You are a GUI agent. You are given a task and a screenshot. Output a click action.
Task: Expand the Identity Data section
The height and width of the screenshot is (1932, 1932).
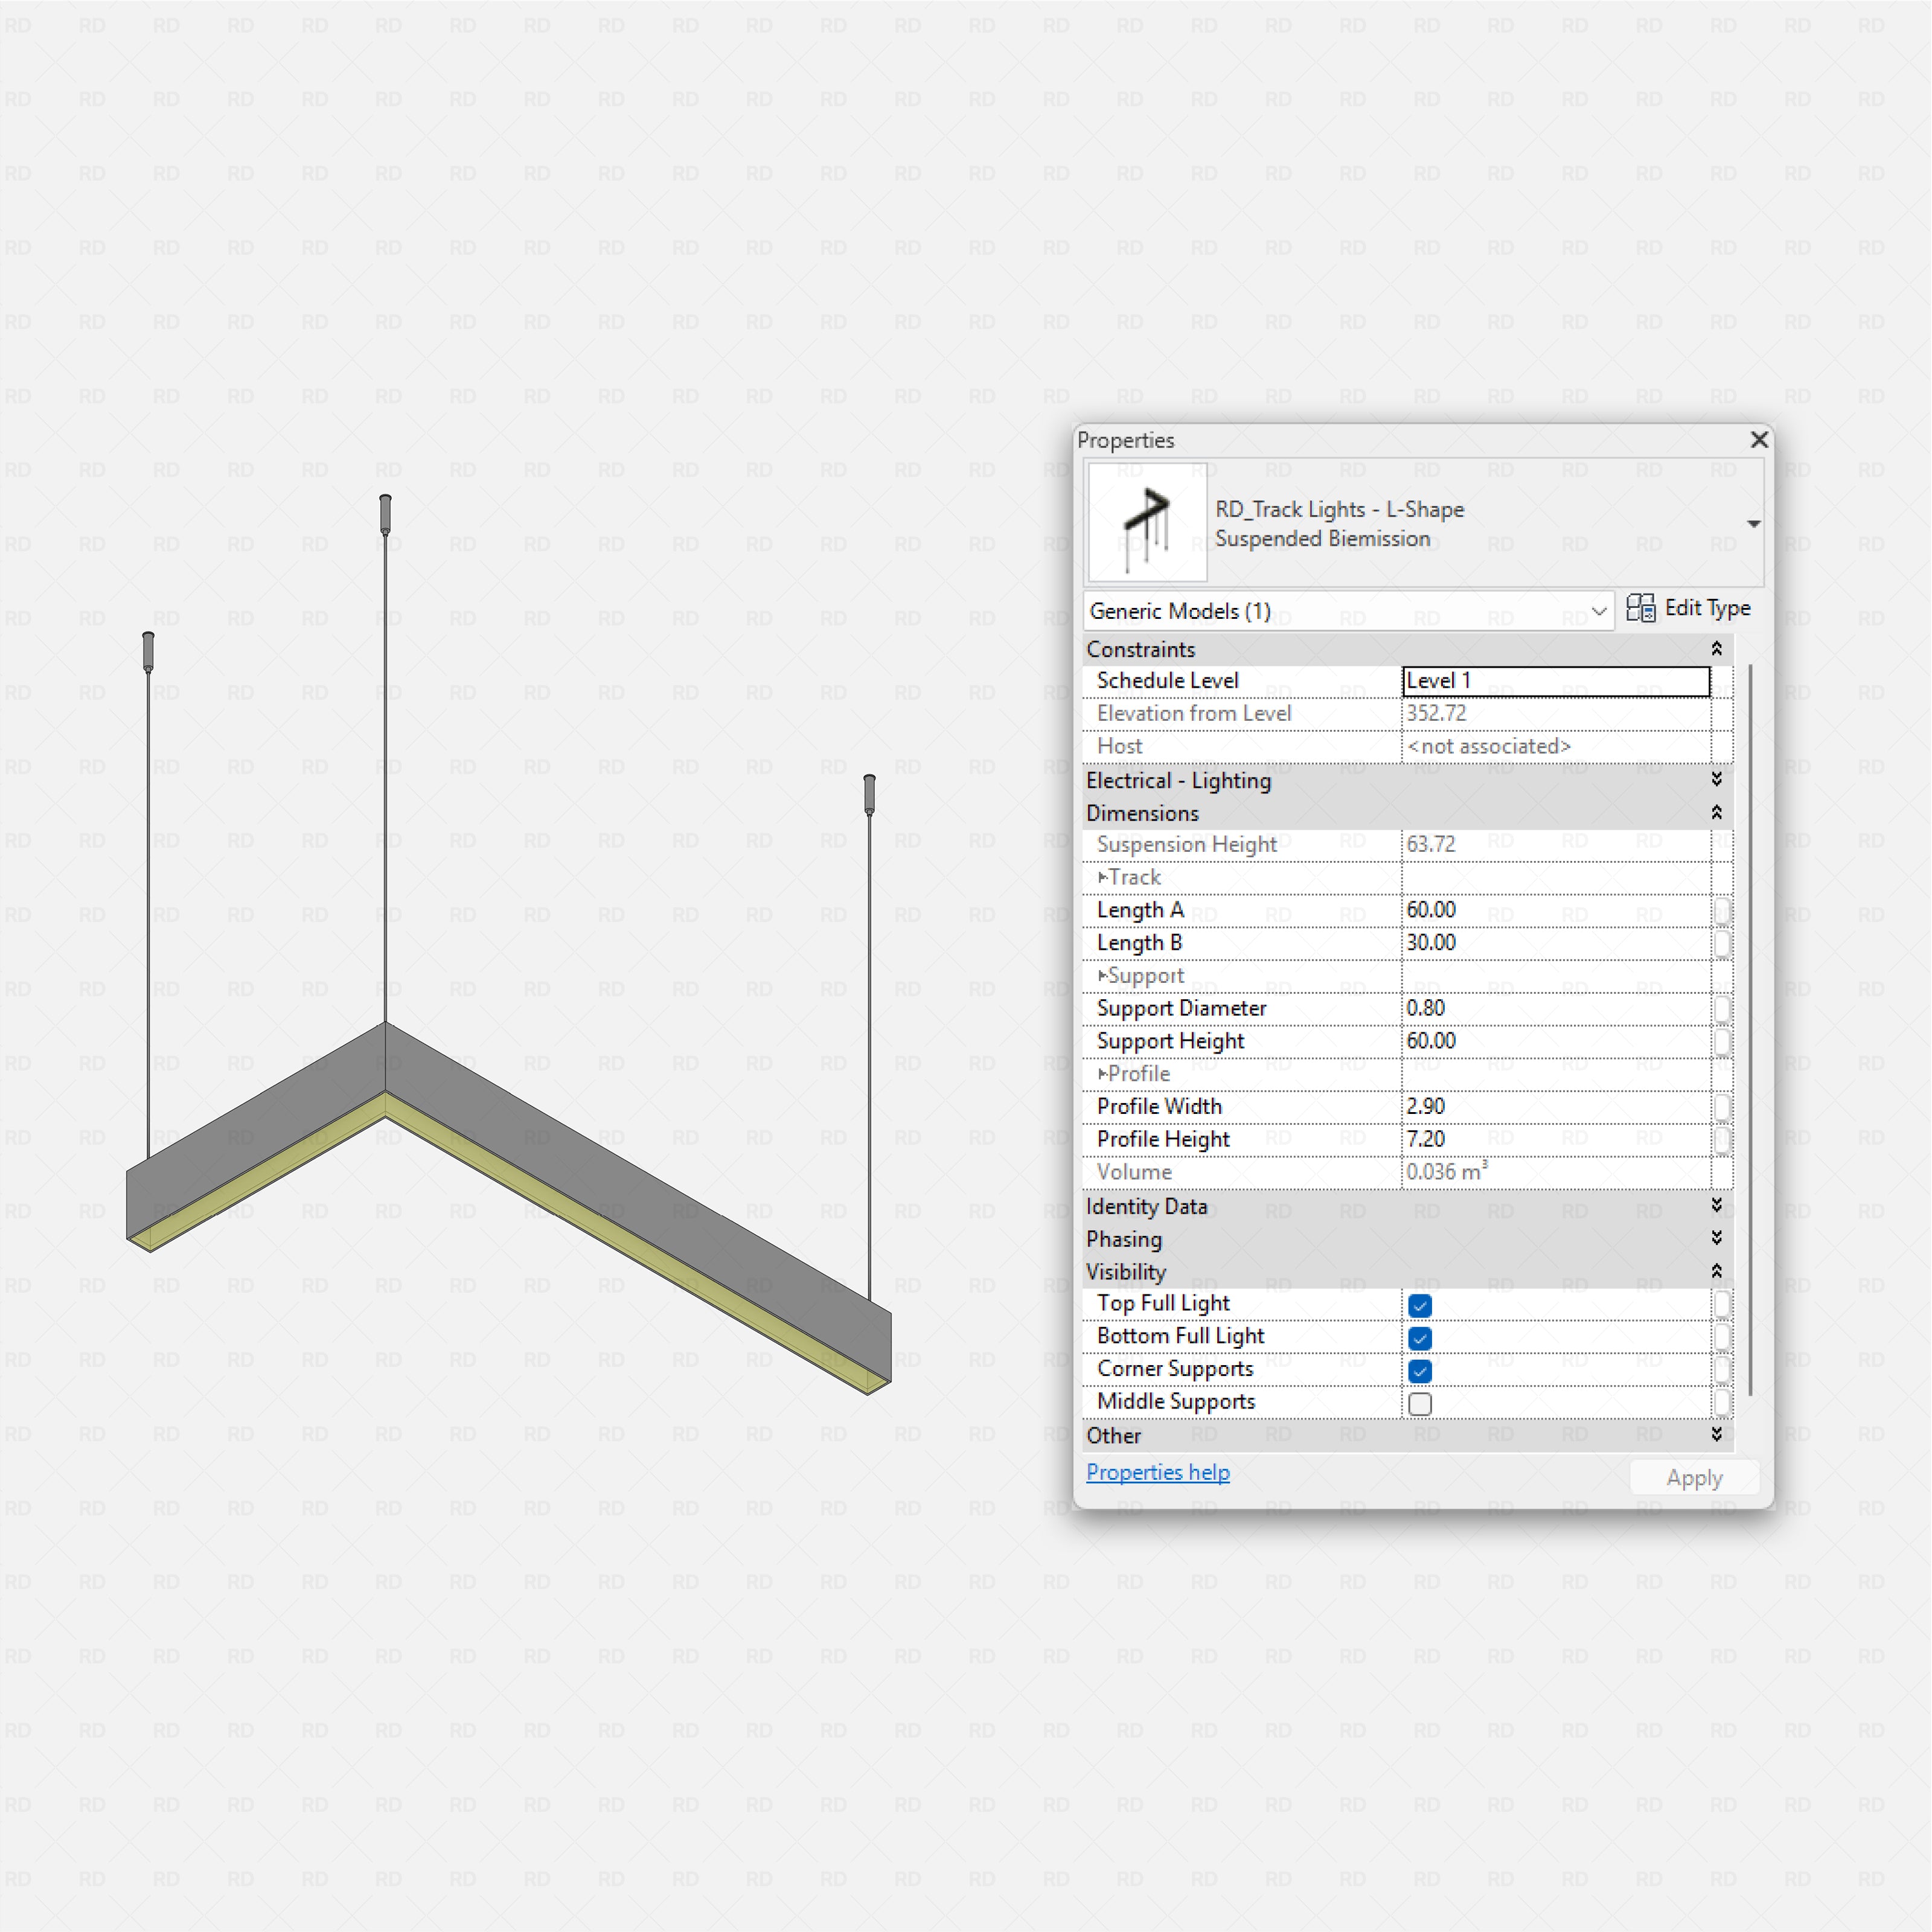click(1716, 1206)
